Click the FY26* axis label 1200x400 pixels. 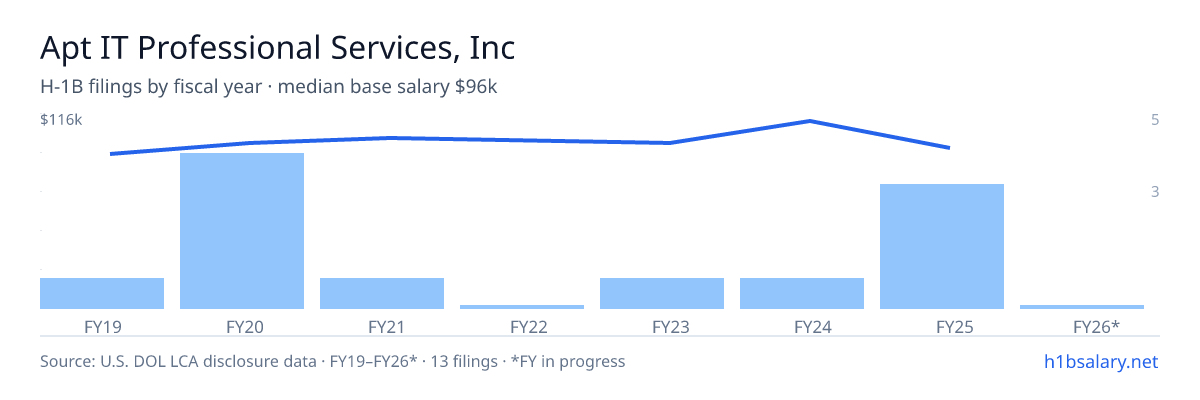1096,326
